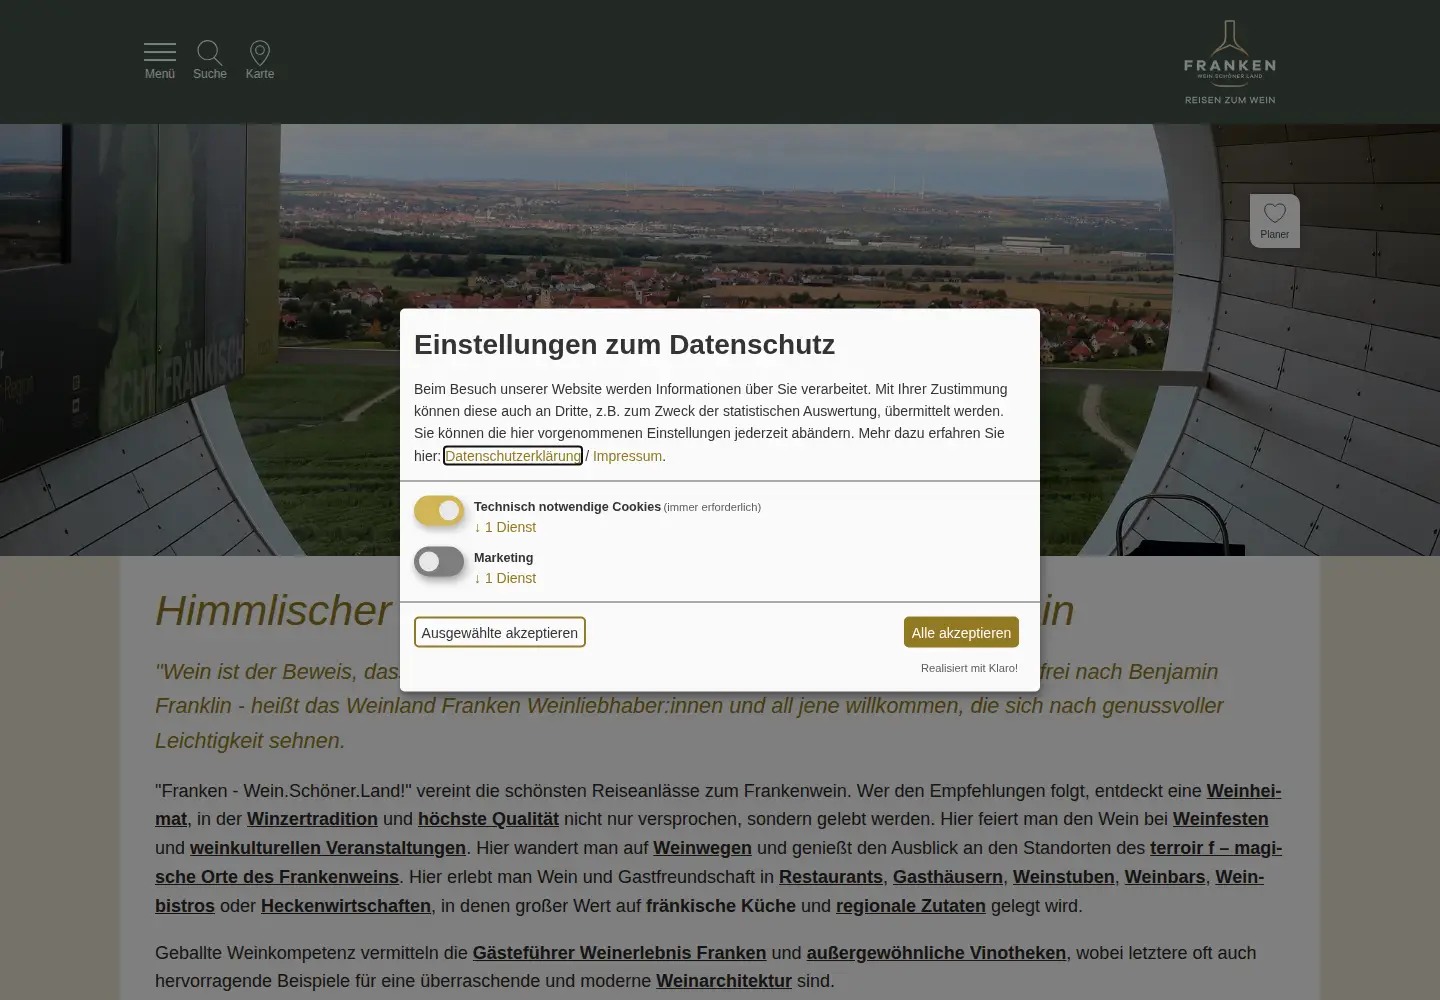This screenshot has width=1440, height=1000.
Task: Open the Weinstuben link
Action: [1064, 877]
